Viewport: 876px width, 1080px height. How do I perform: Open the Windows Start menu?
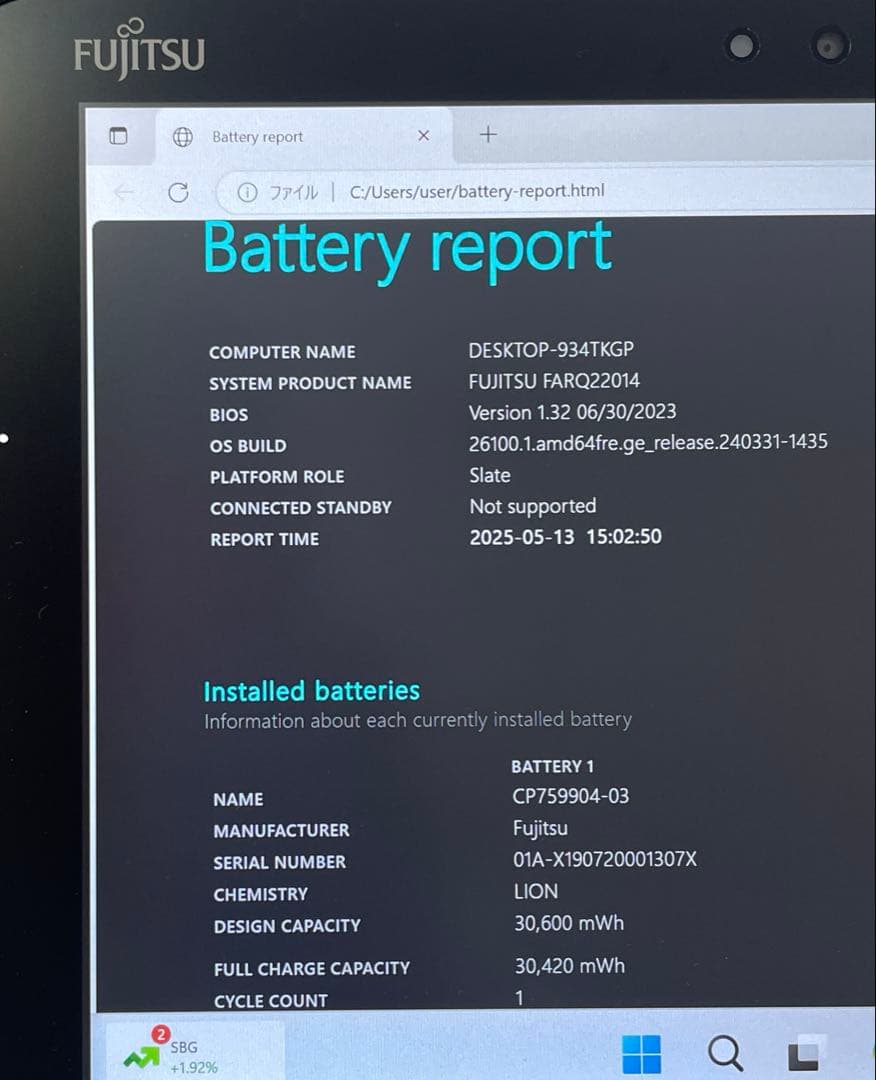click(641, 1053)
